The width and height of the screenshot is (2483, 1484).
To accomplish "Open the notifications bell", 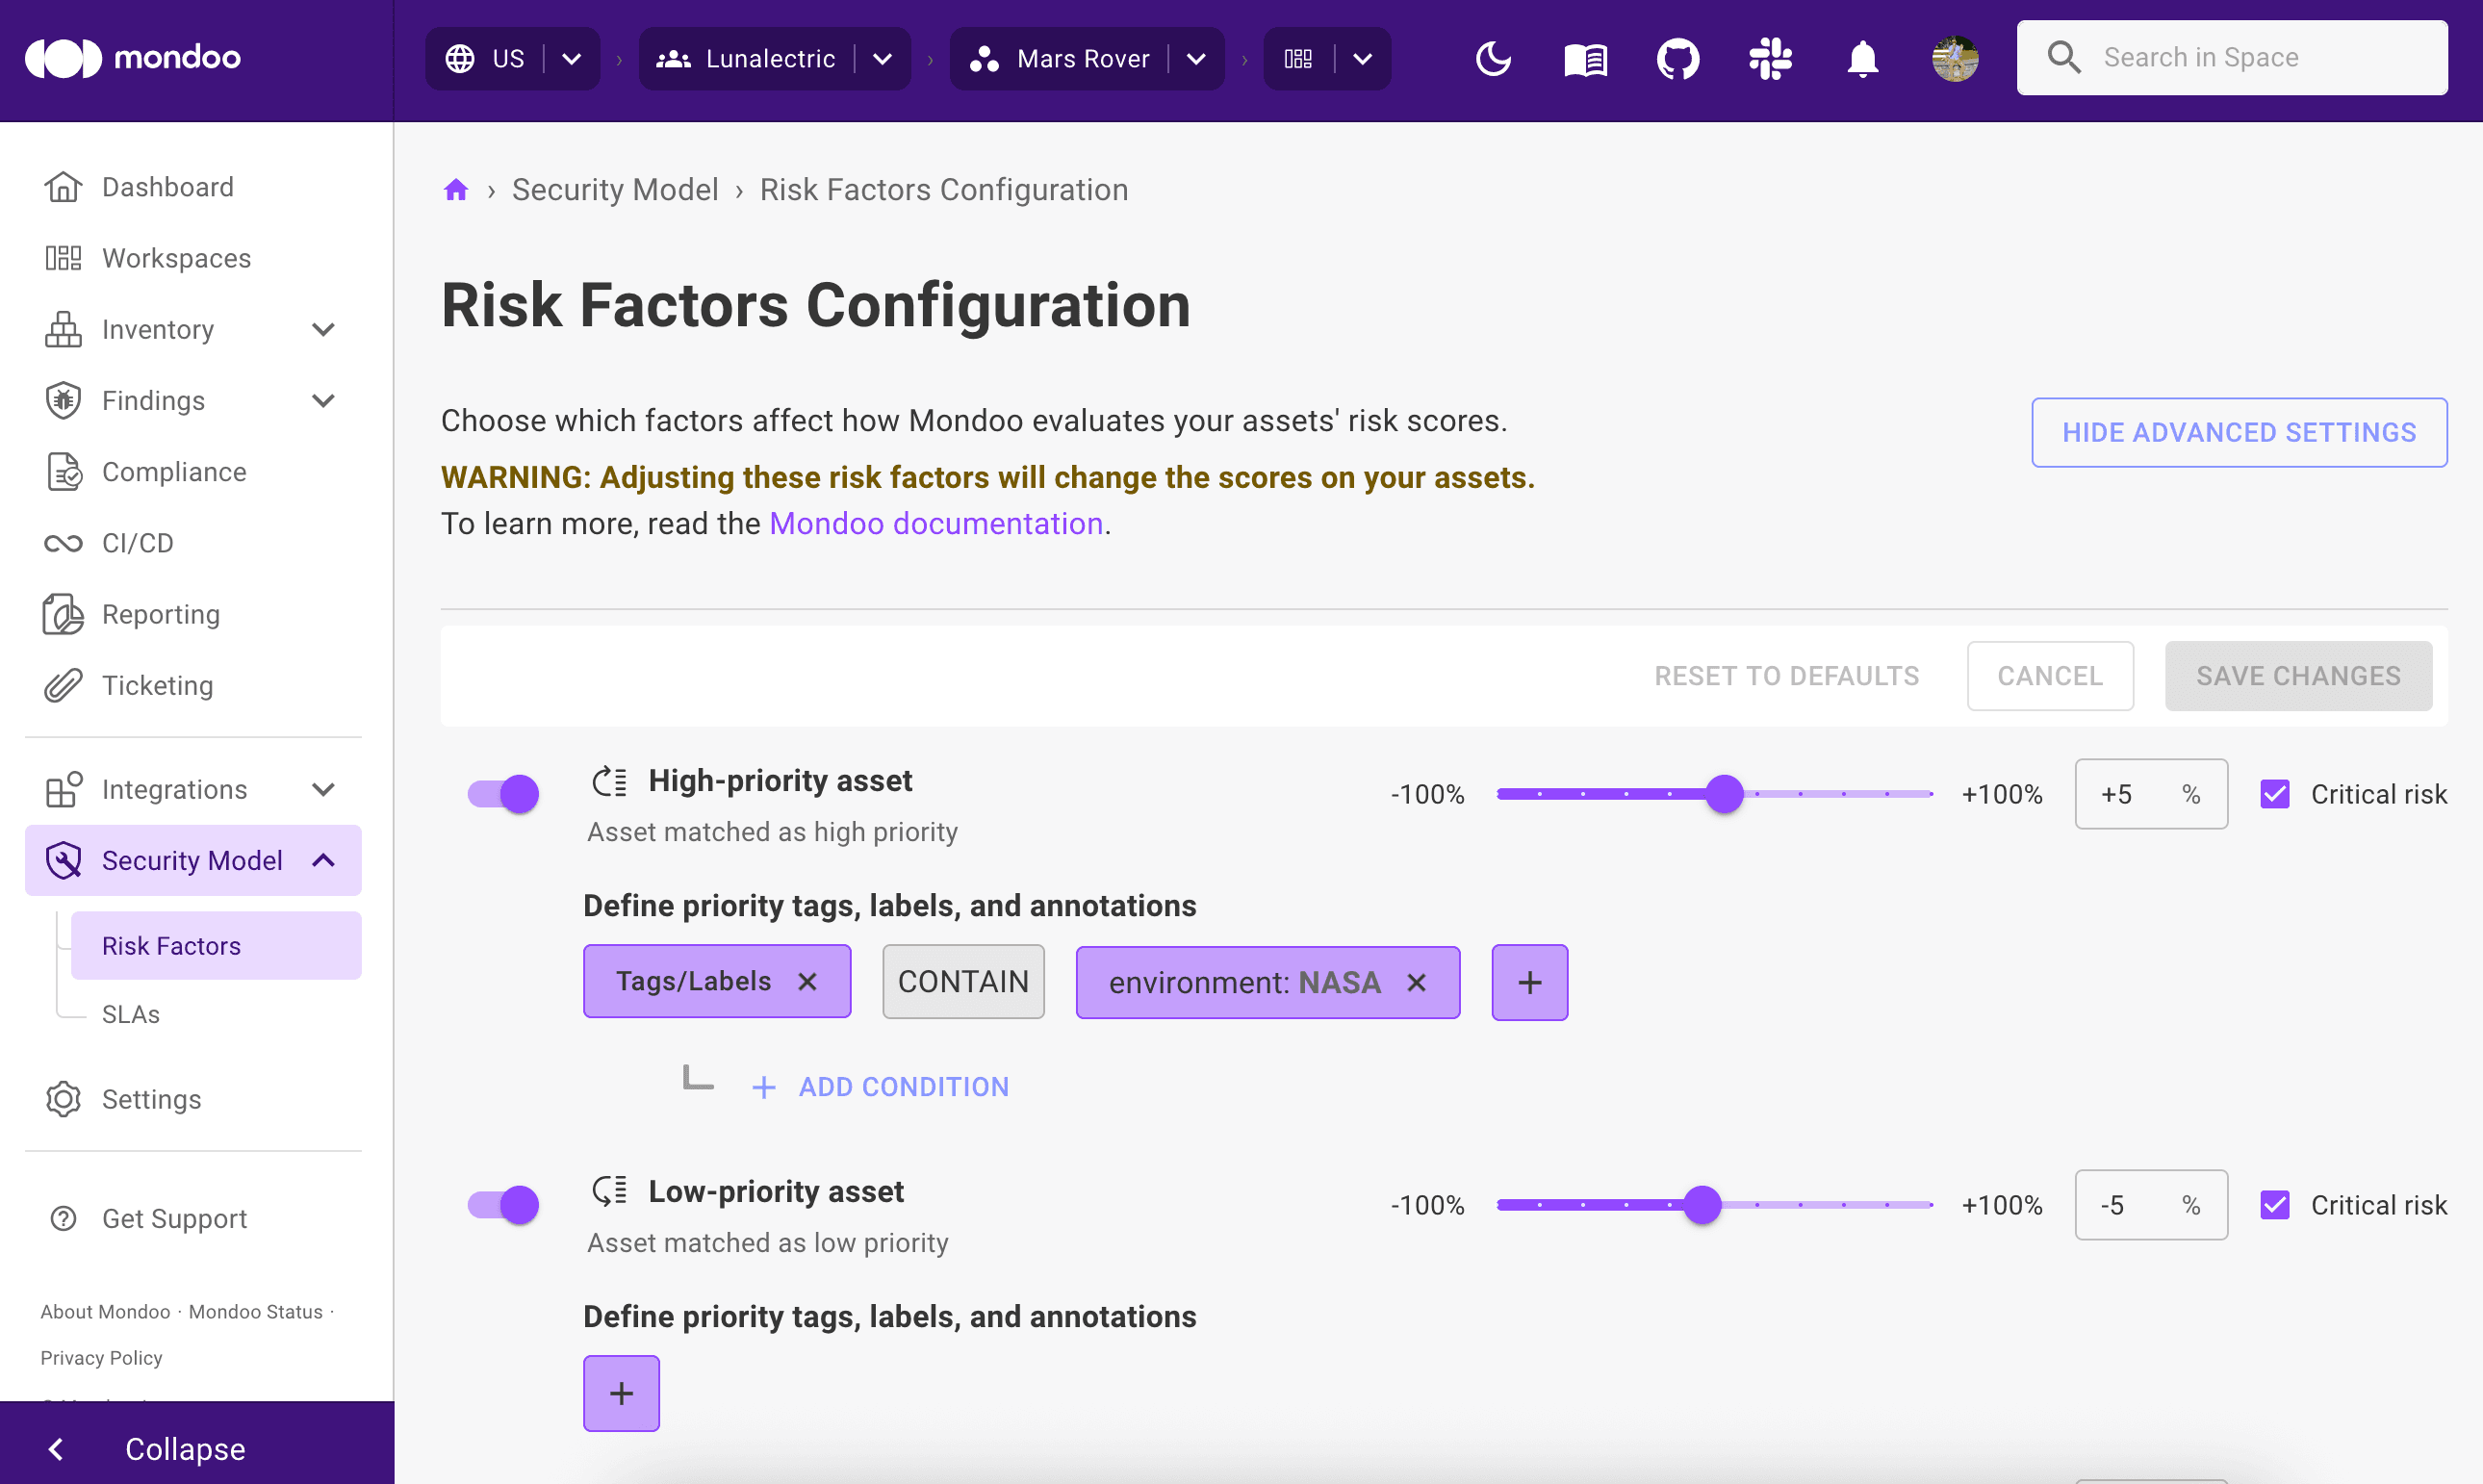I will [1861, 58].
